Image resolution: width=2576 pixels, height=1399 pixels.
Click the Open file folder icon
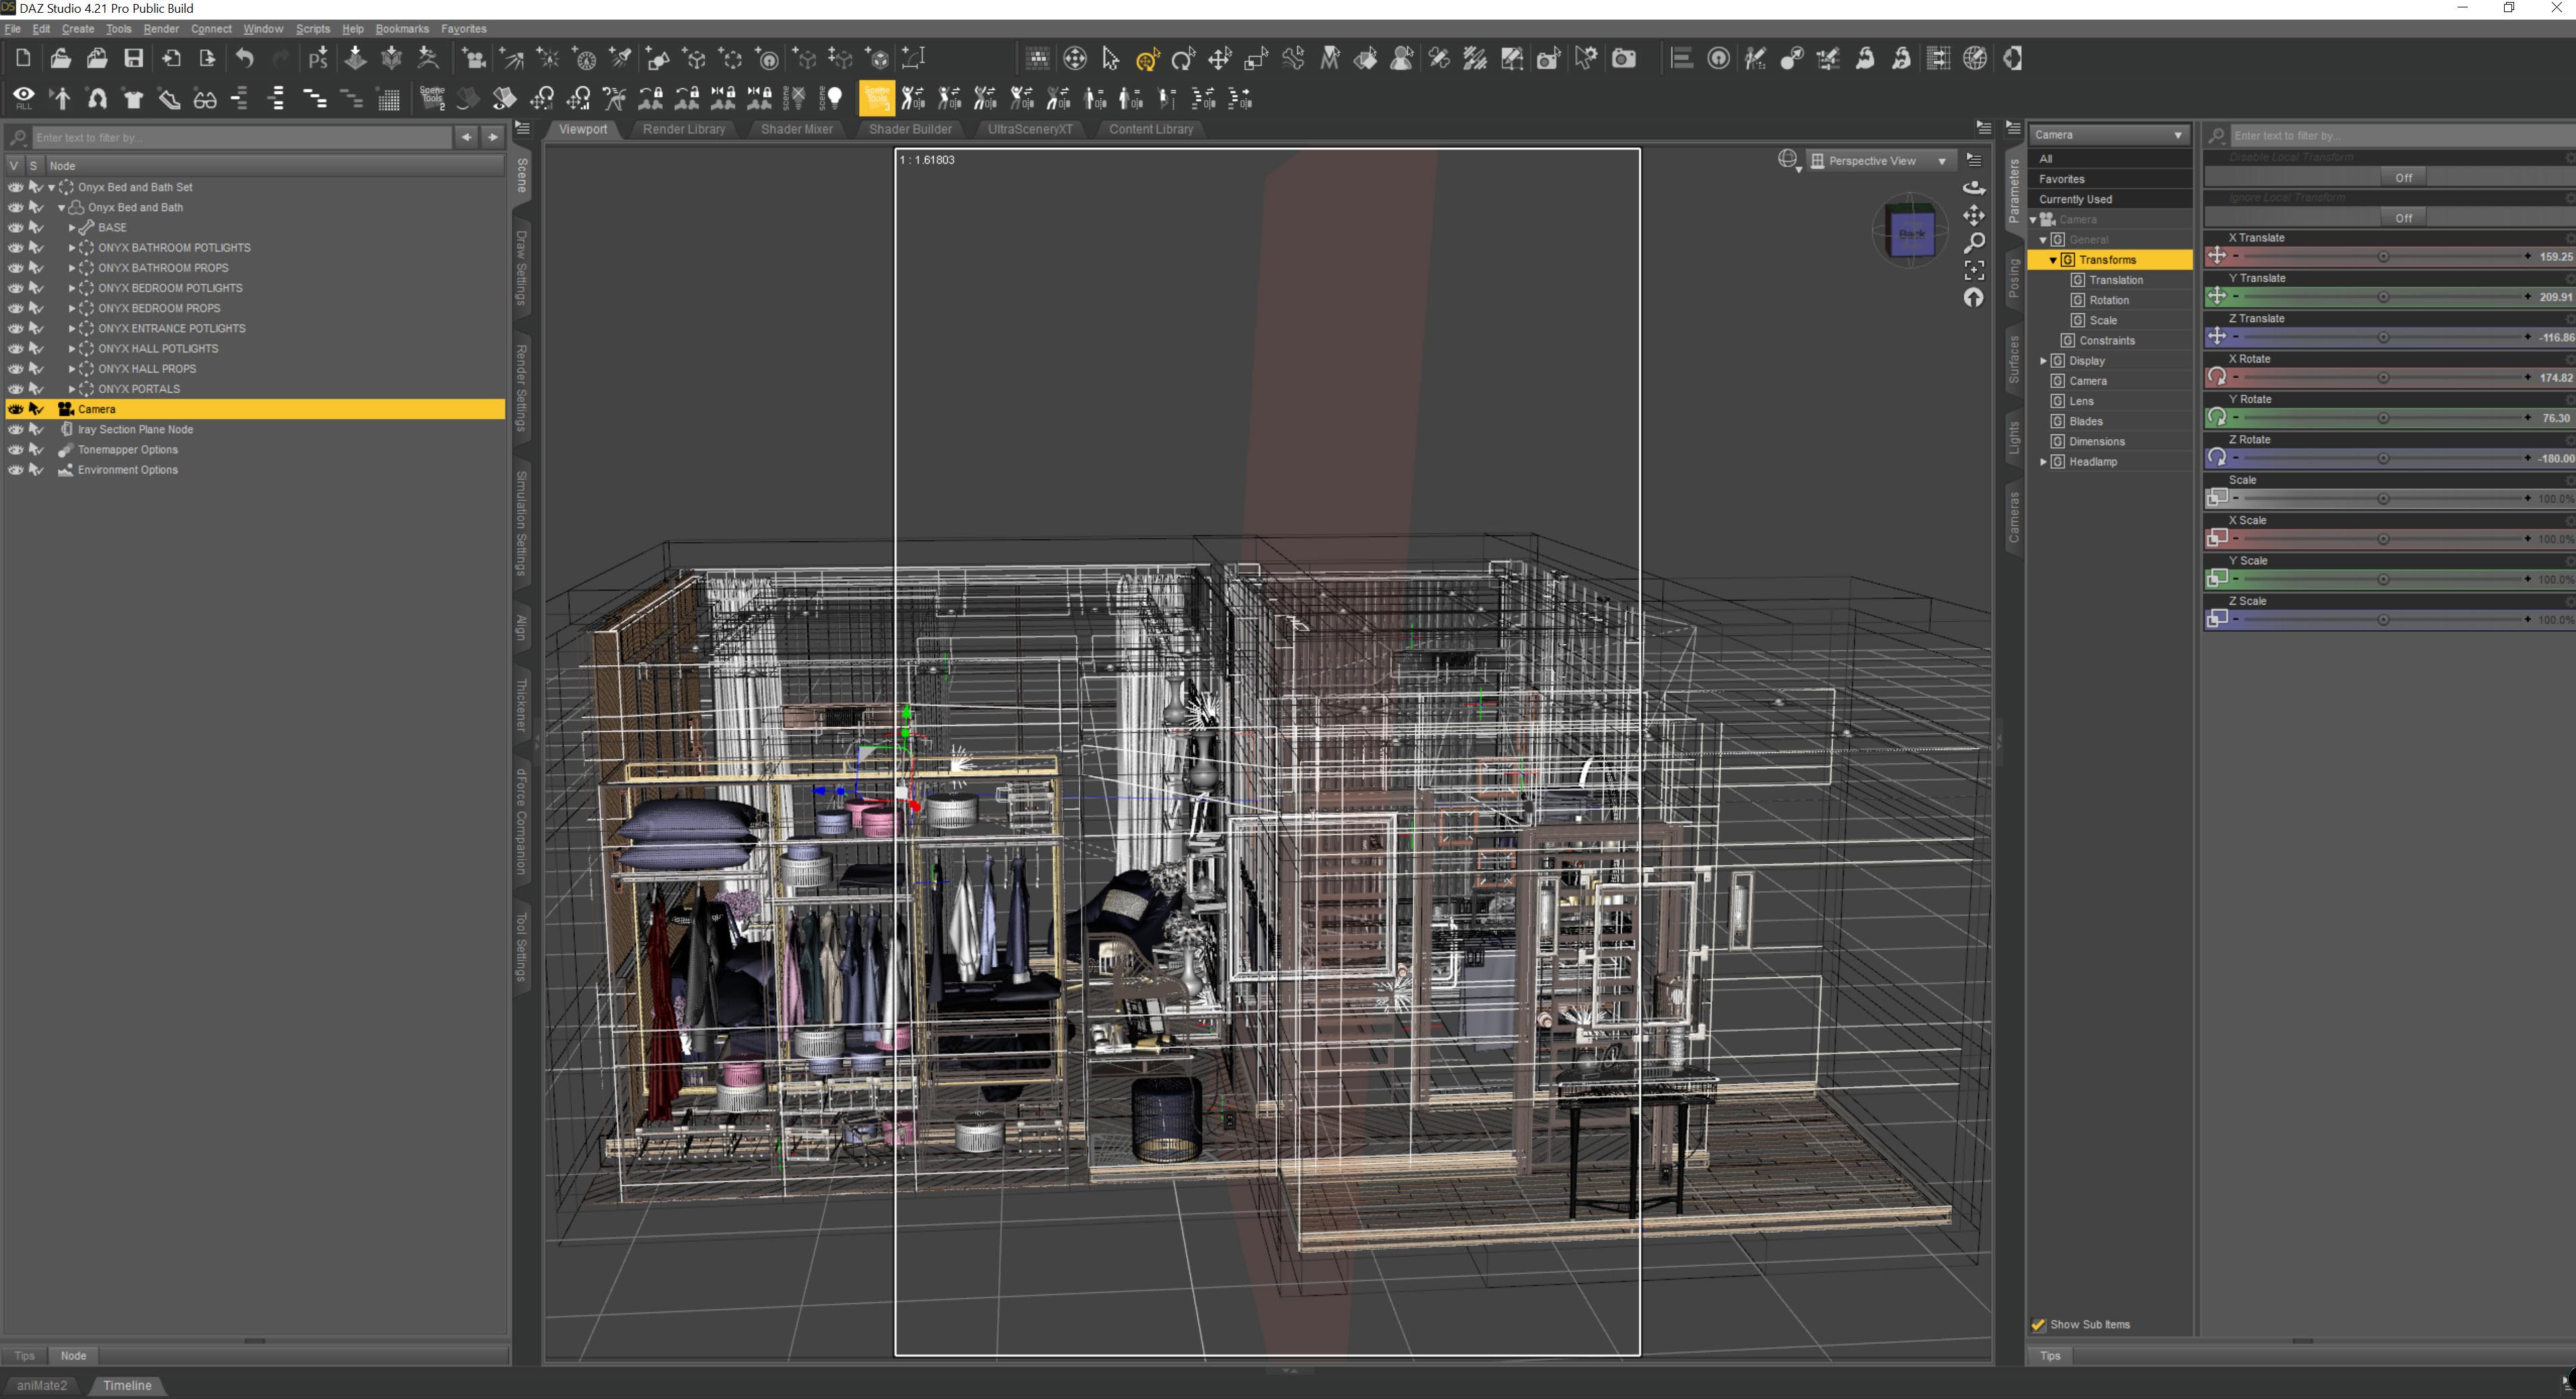(x=60, y=59)
